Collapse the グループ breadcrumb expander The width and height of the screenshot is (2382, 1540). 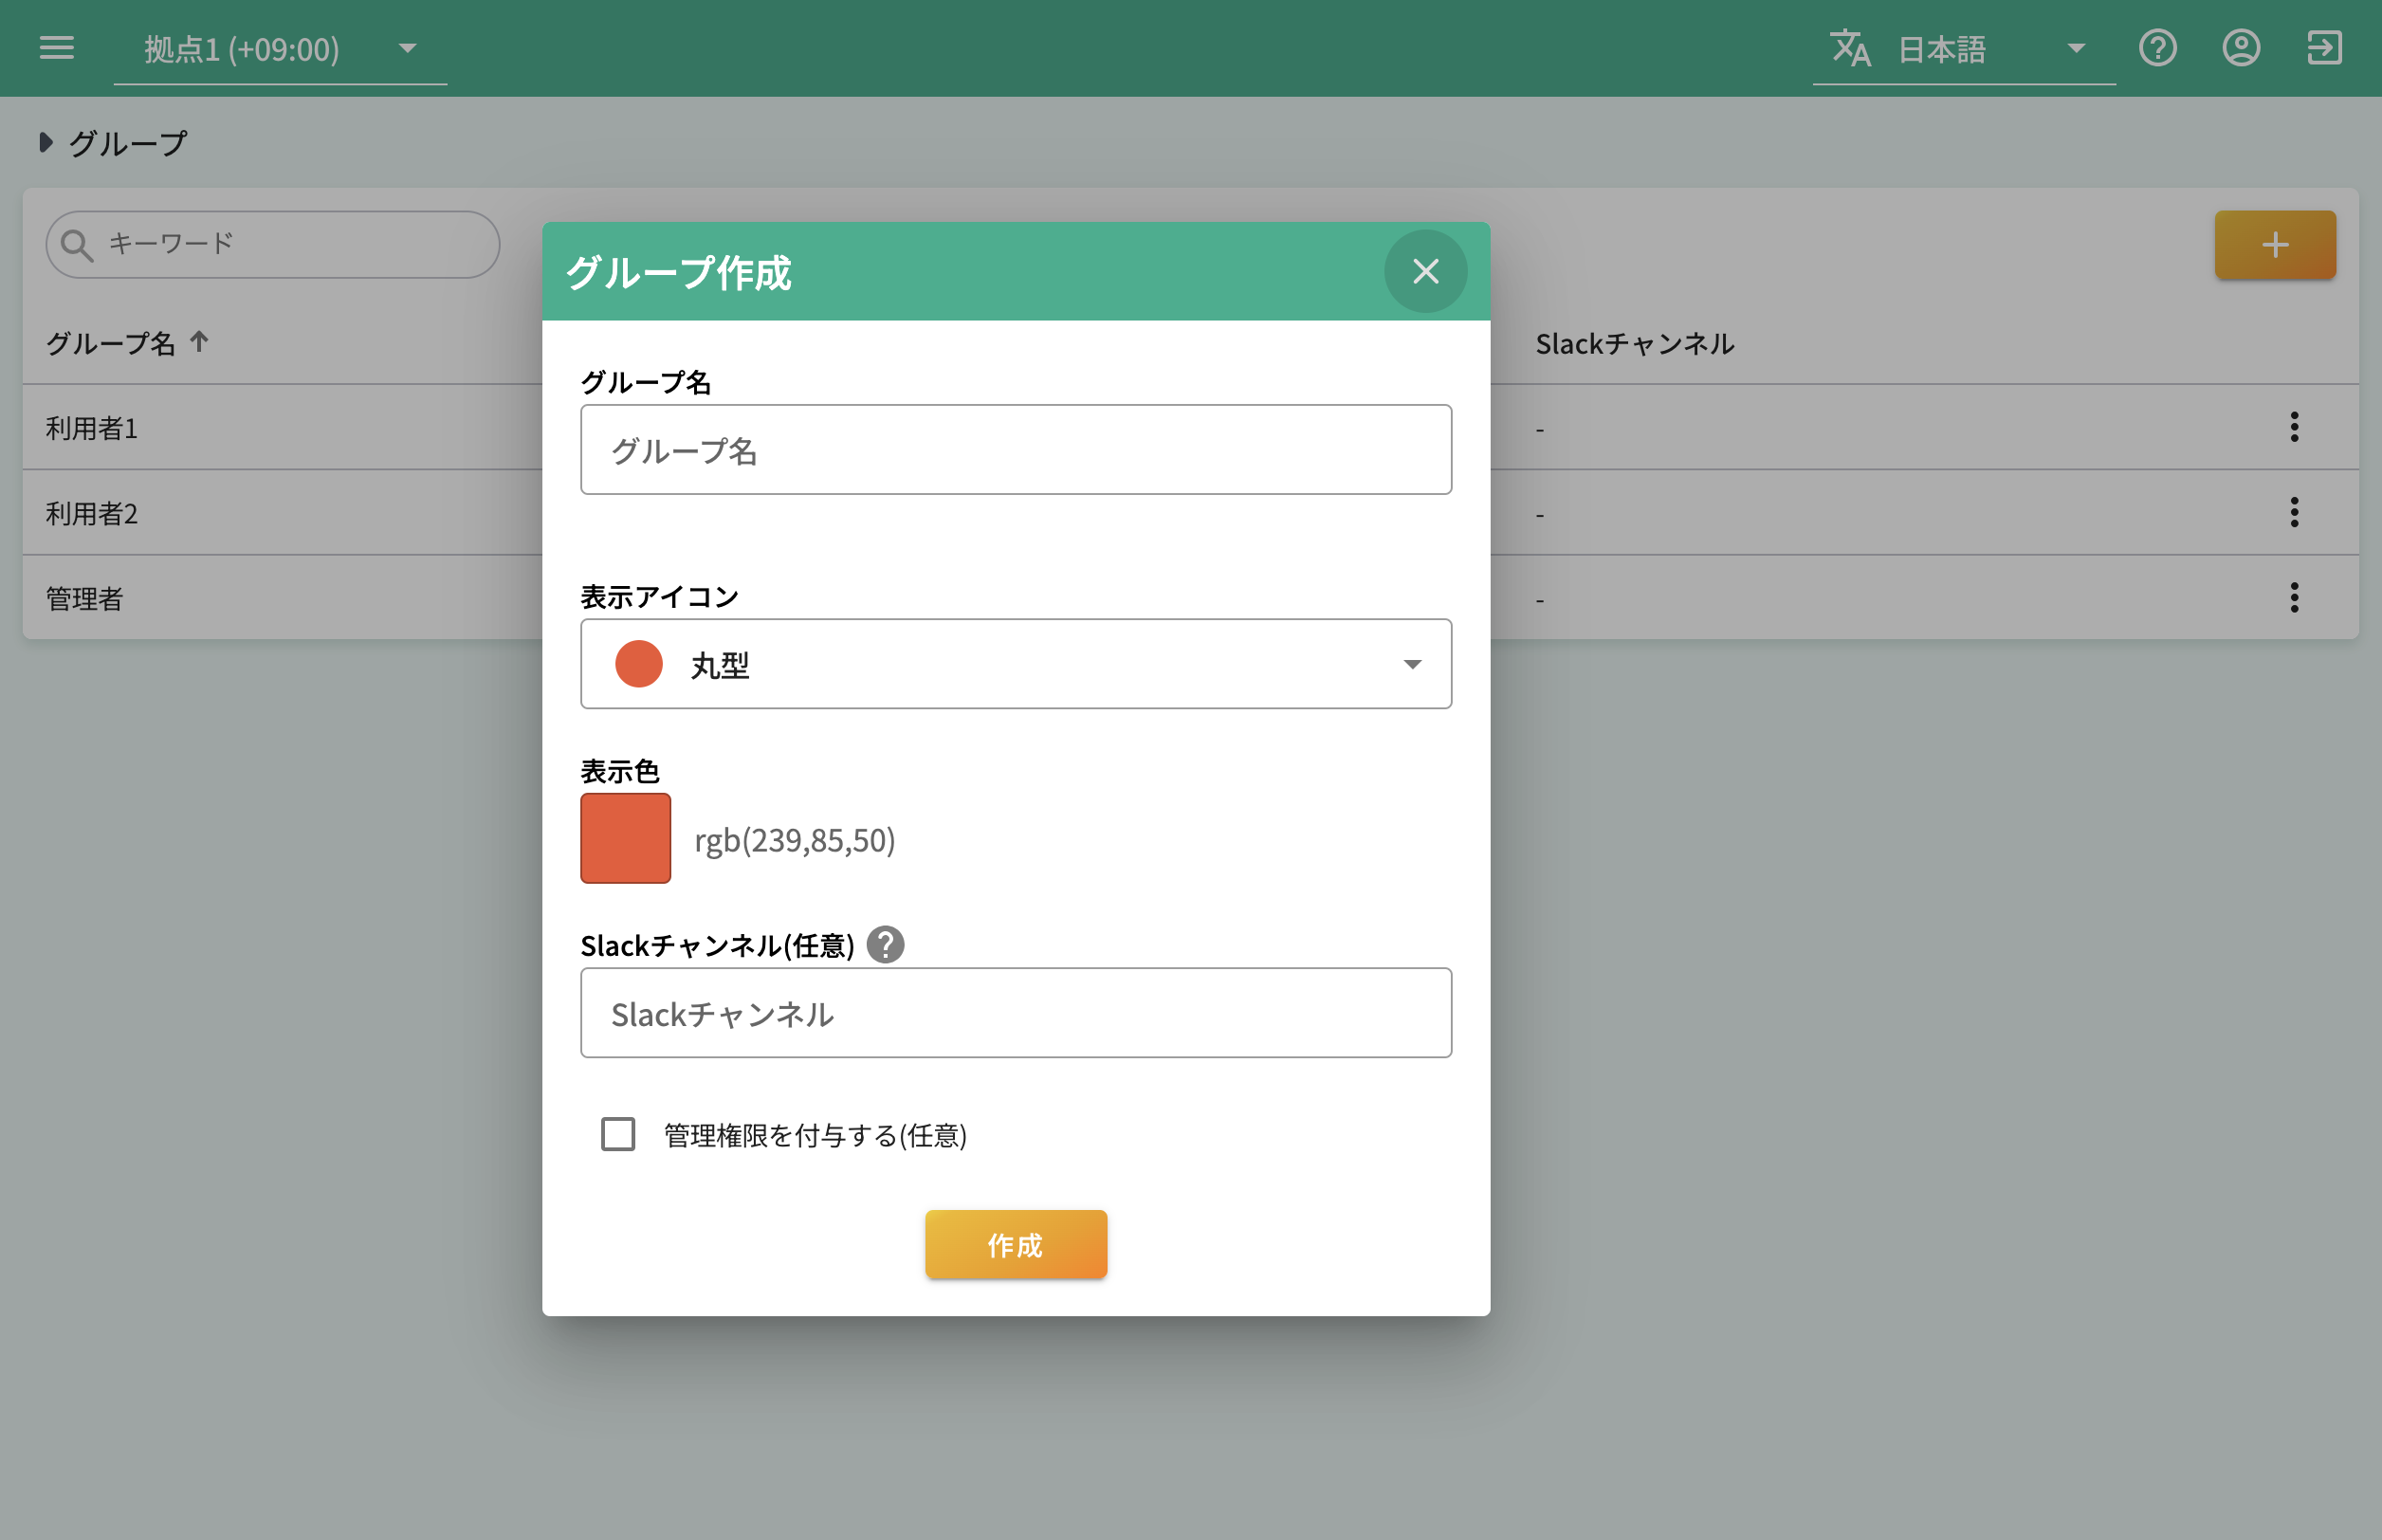[45, 142]
